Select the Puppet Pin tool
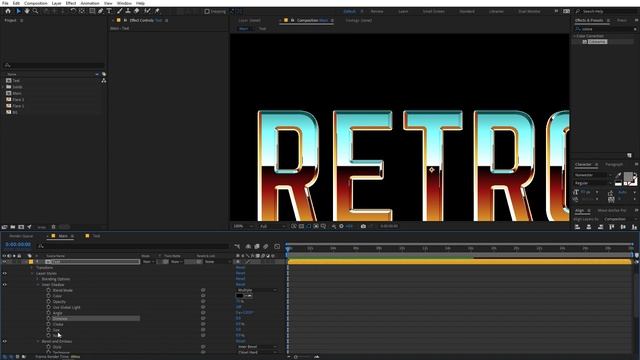 157,11
